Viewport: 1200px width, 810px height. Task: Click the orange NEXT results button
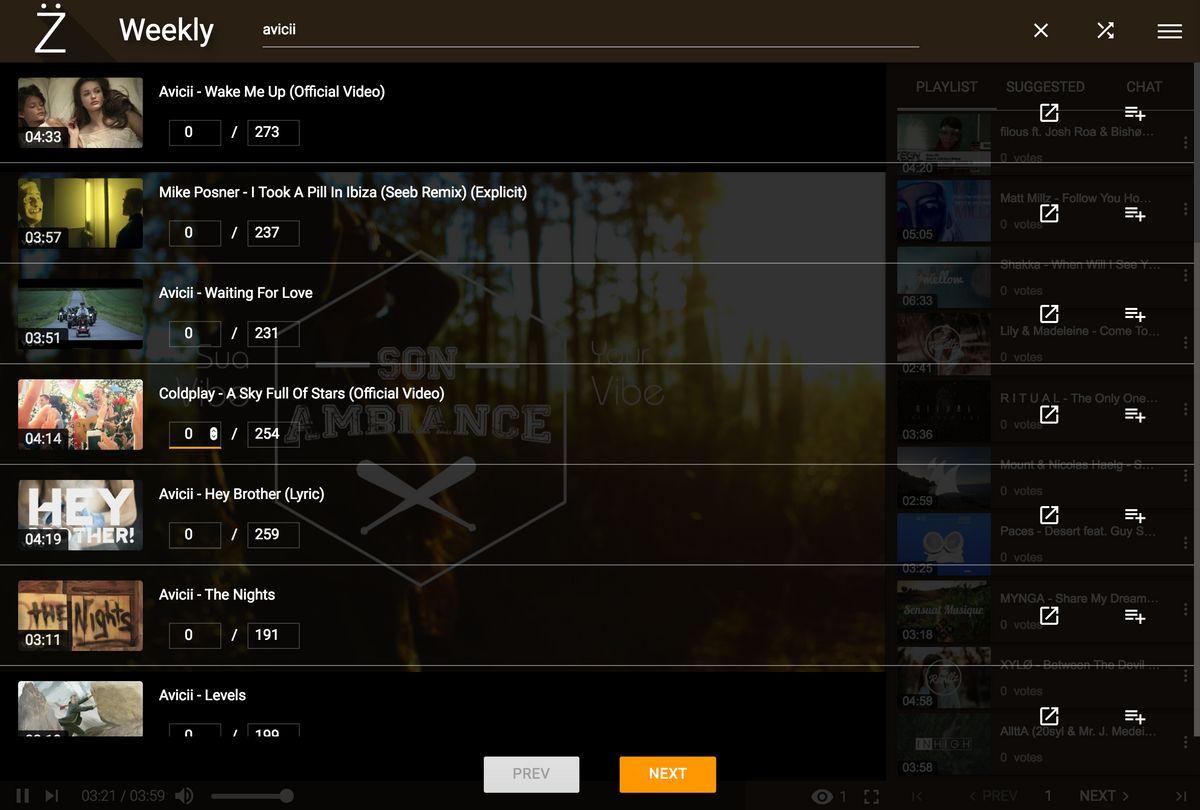click(x=667, y=774)
